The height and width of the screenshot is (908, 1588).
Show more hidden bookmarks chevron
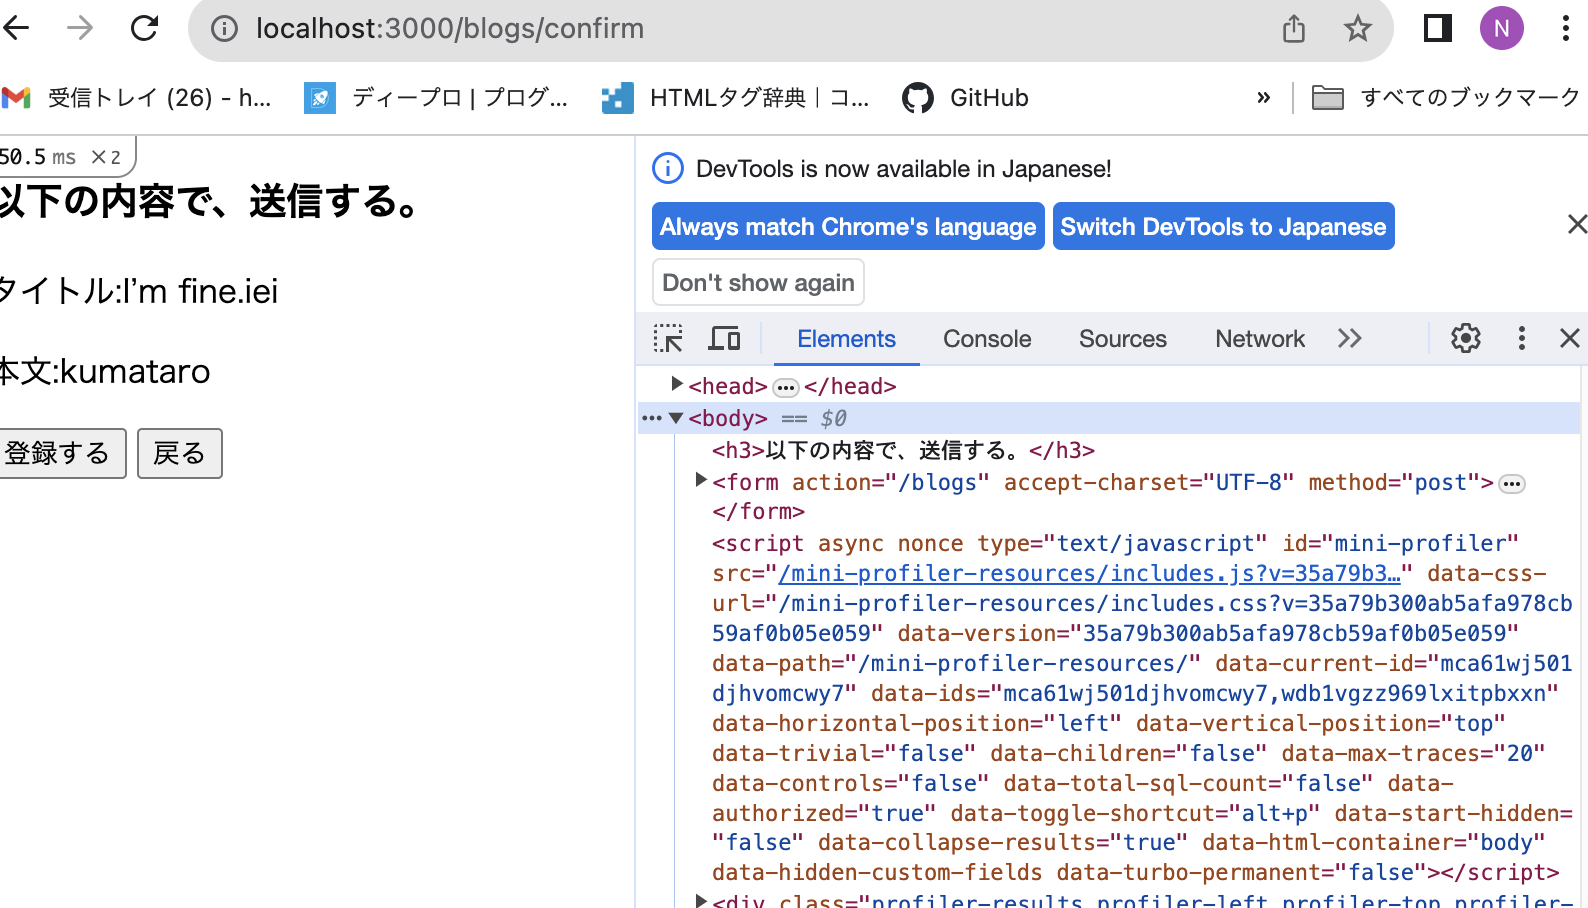1264,98
